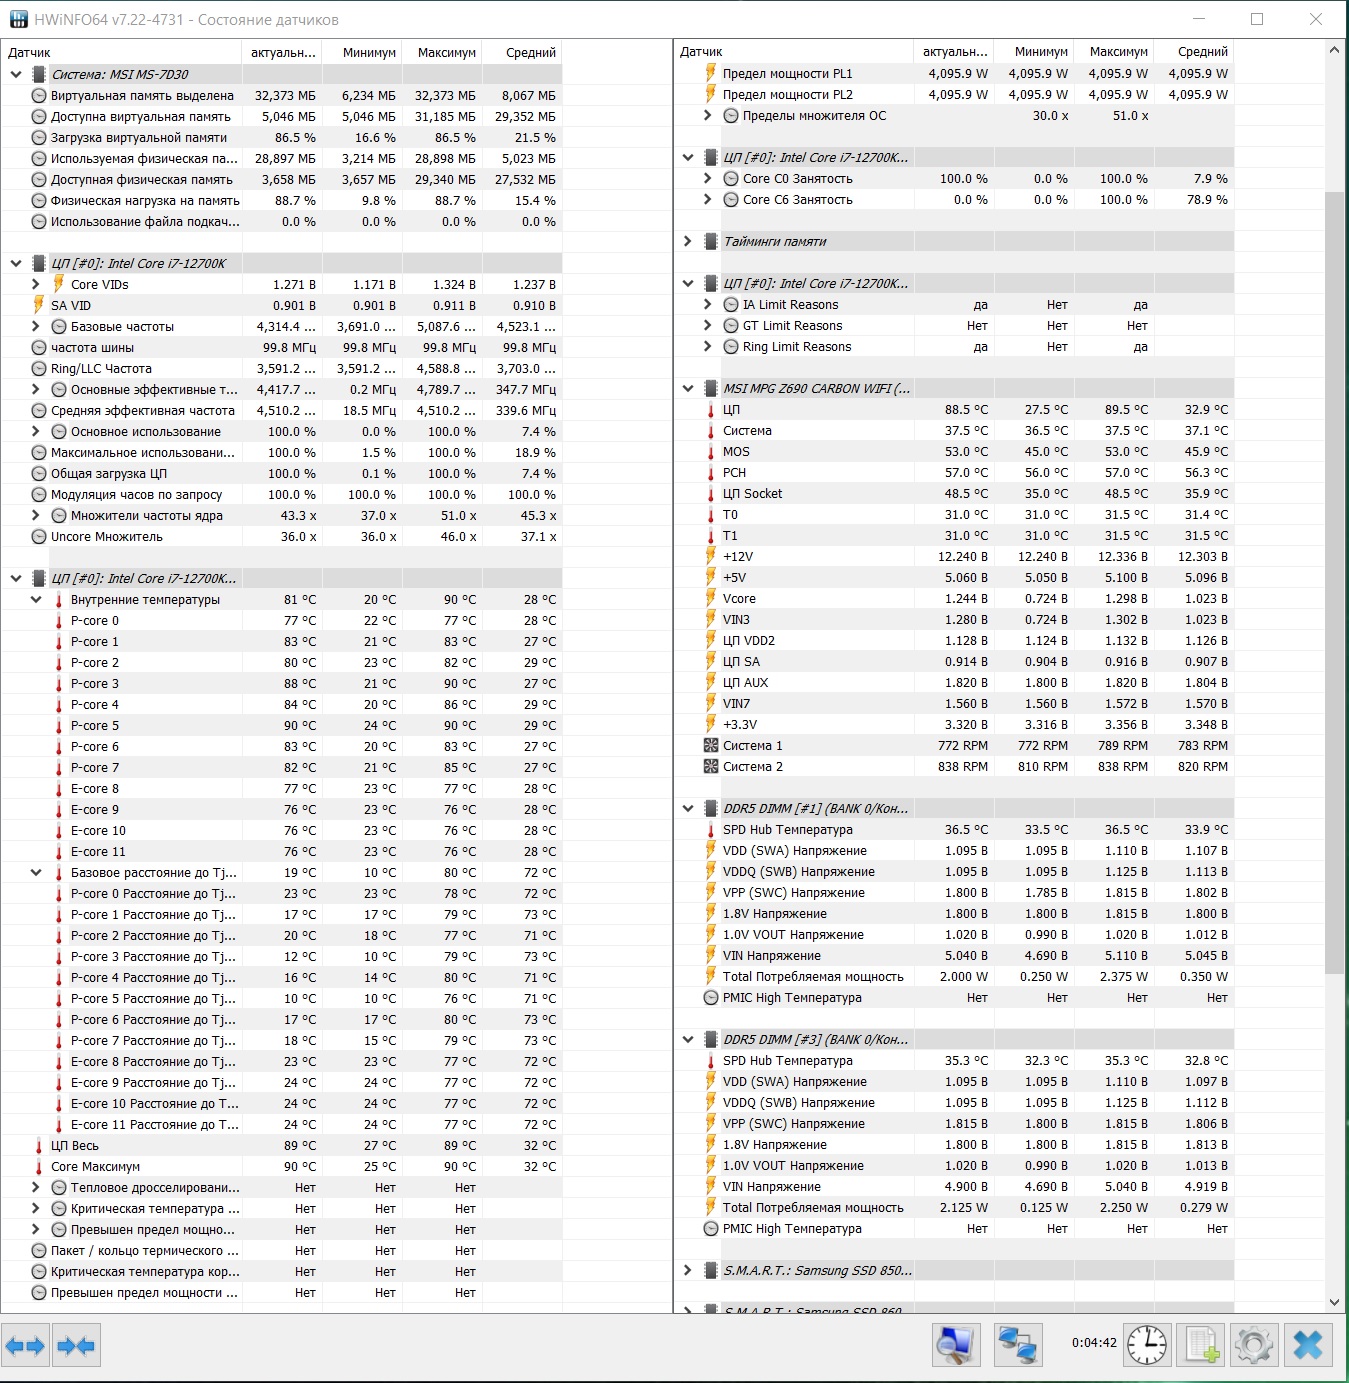Click the chip icon beside Тайминги памяти
1349x1383 pixels.
[711, 241]
